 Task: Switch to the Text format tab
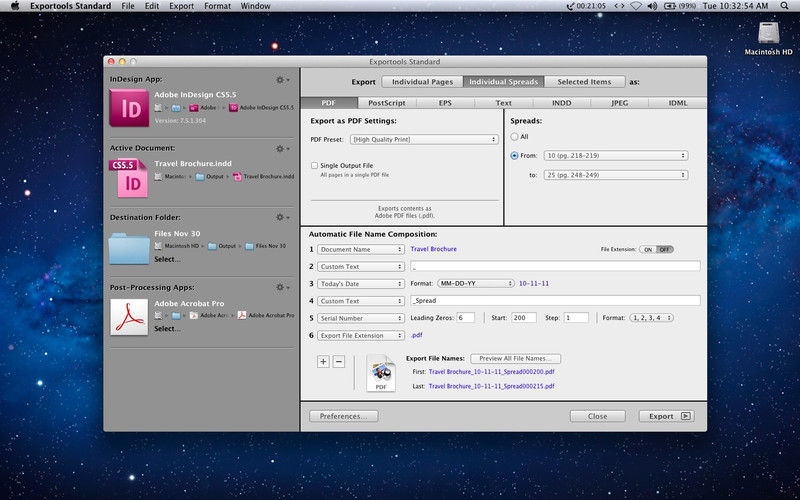point(503,103)
